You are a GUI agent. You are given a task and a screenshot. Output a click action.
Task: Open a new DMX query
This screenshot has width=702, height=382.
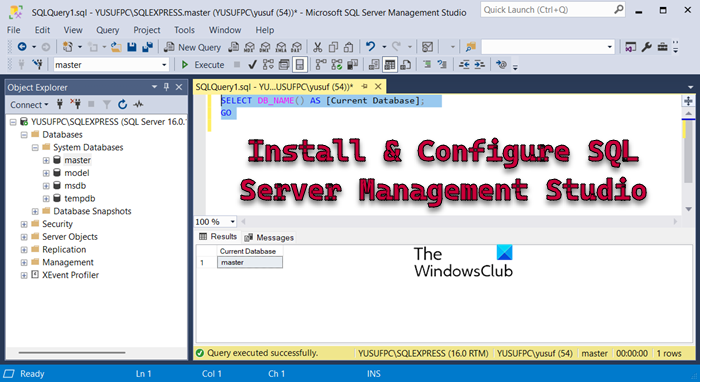click(x=265, y=47)
